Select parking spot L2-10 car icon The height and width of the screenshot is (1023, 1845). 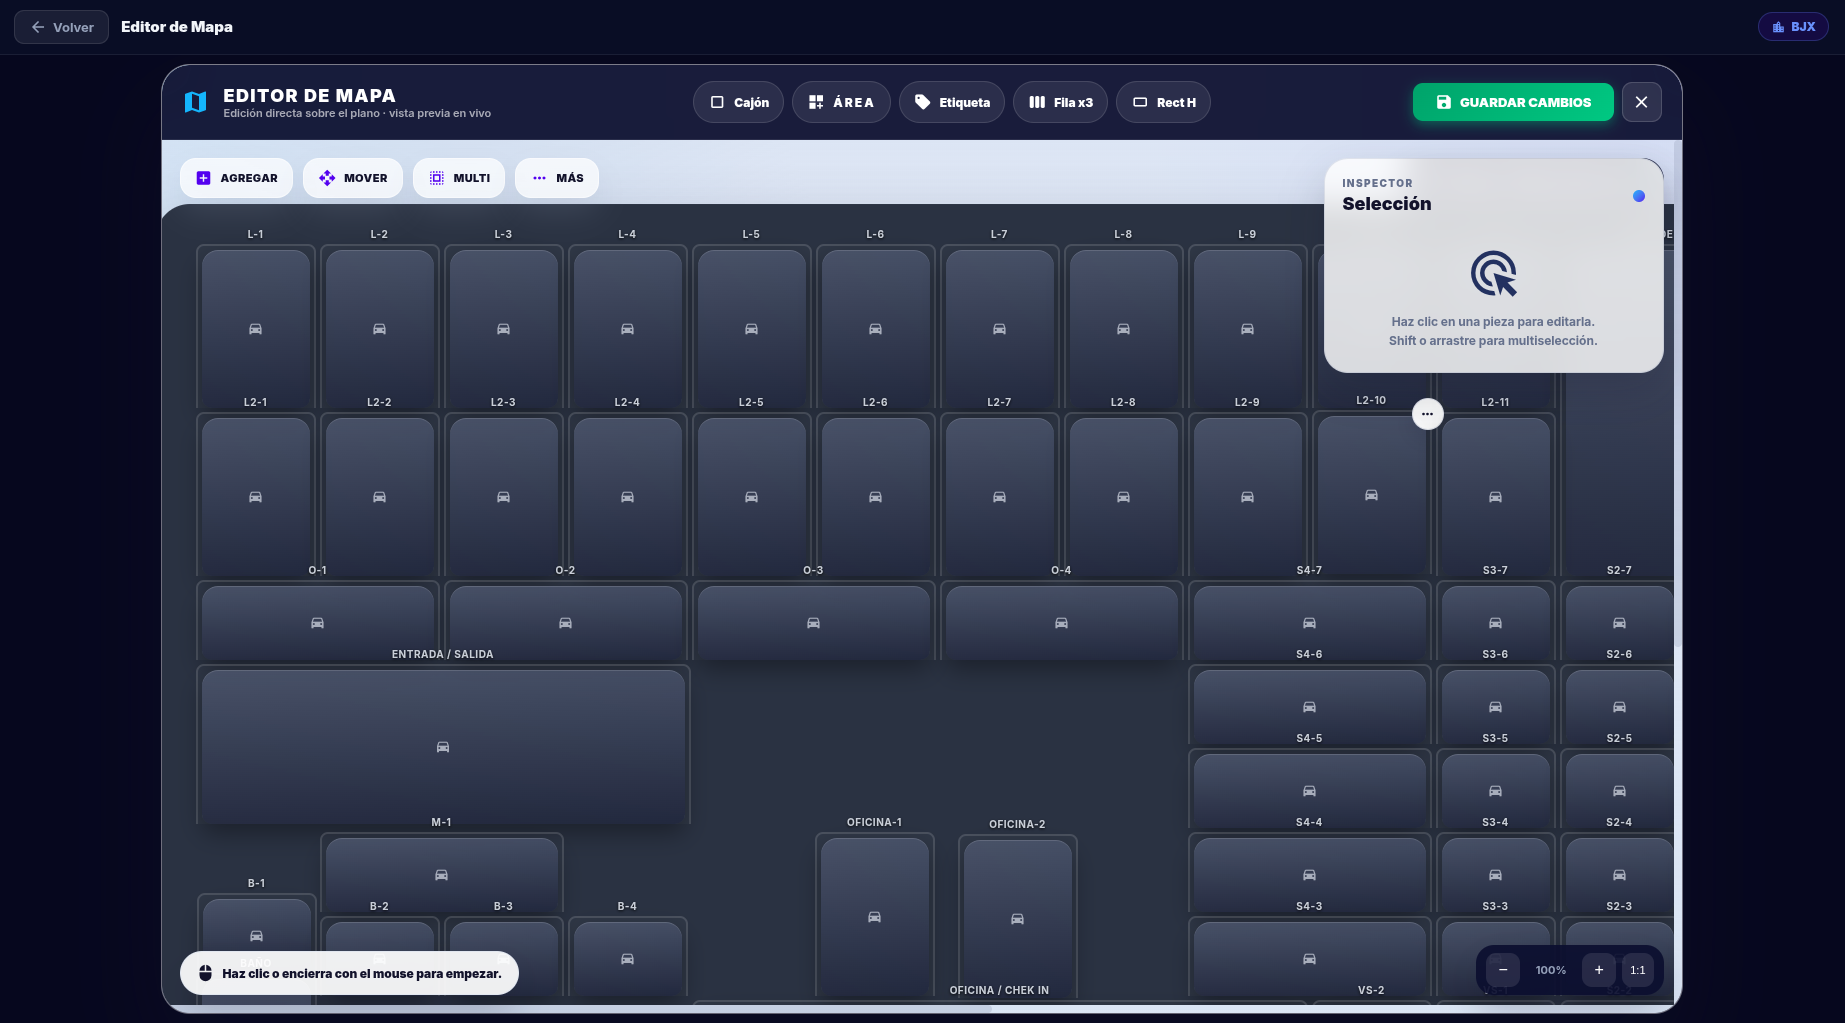pos(1371,495)
